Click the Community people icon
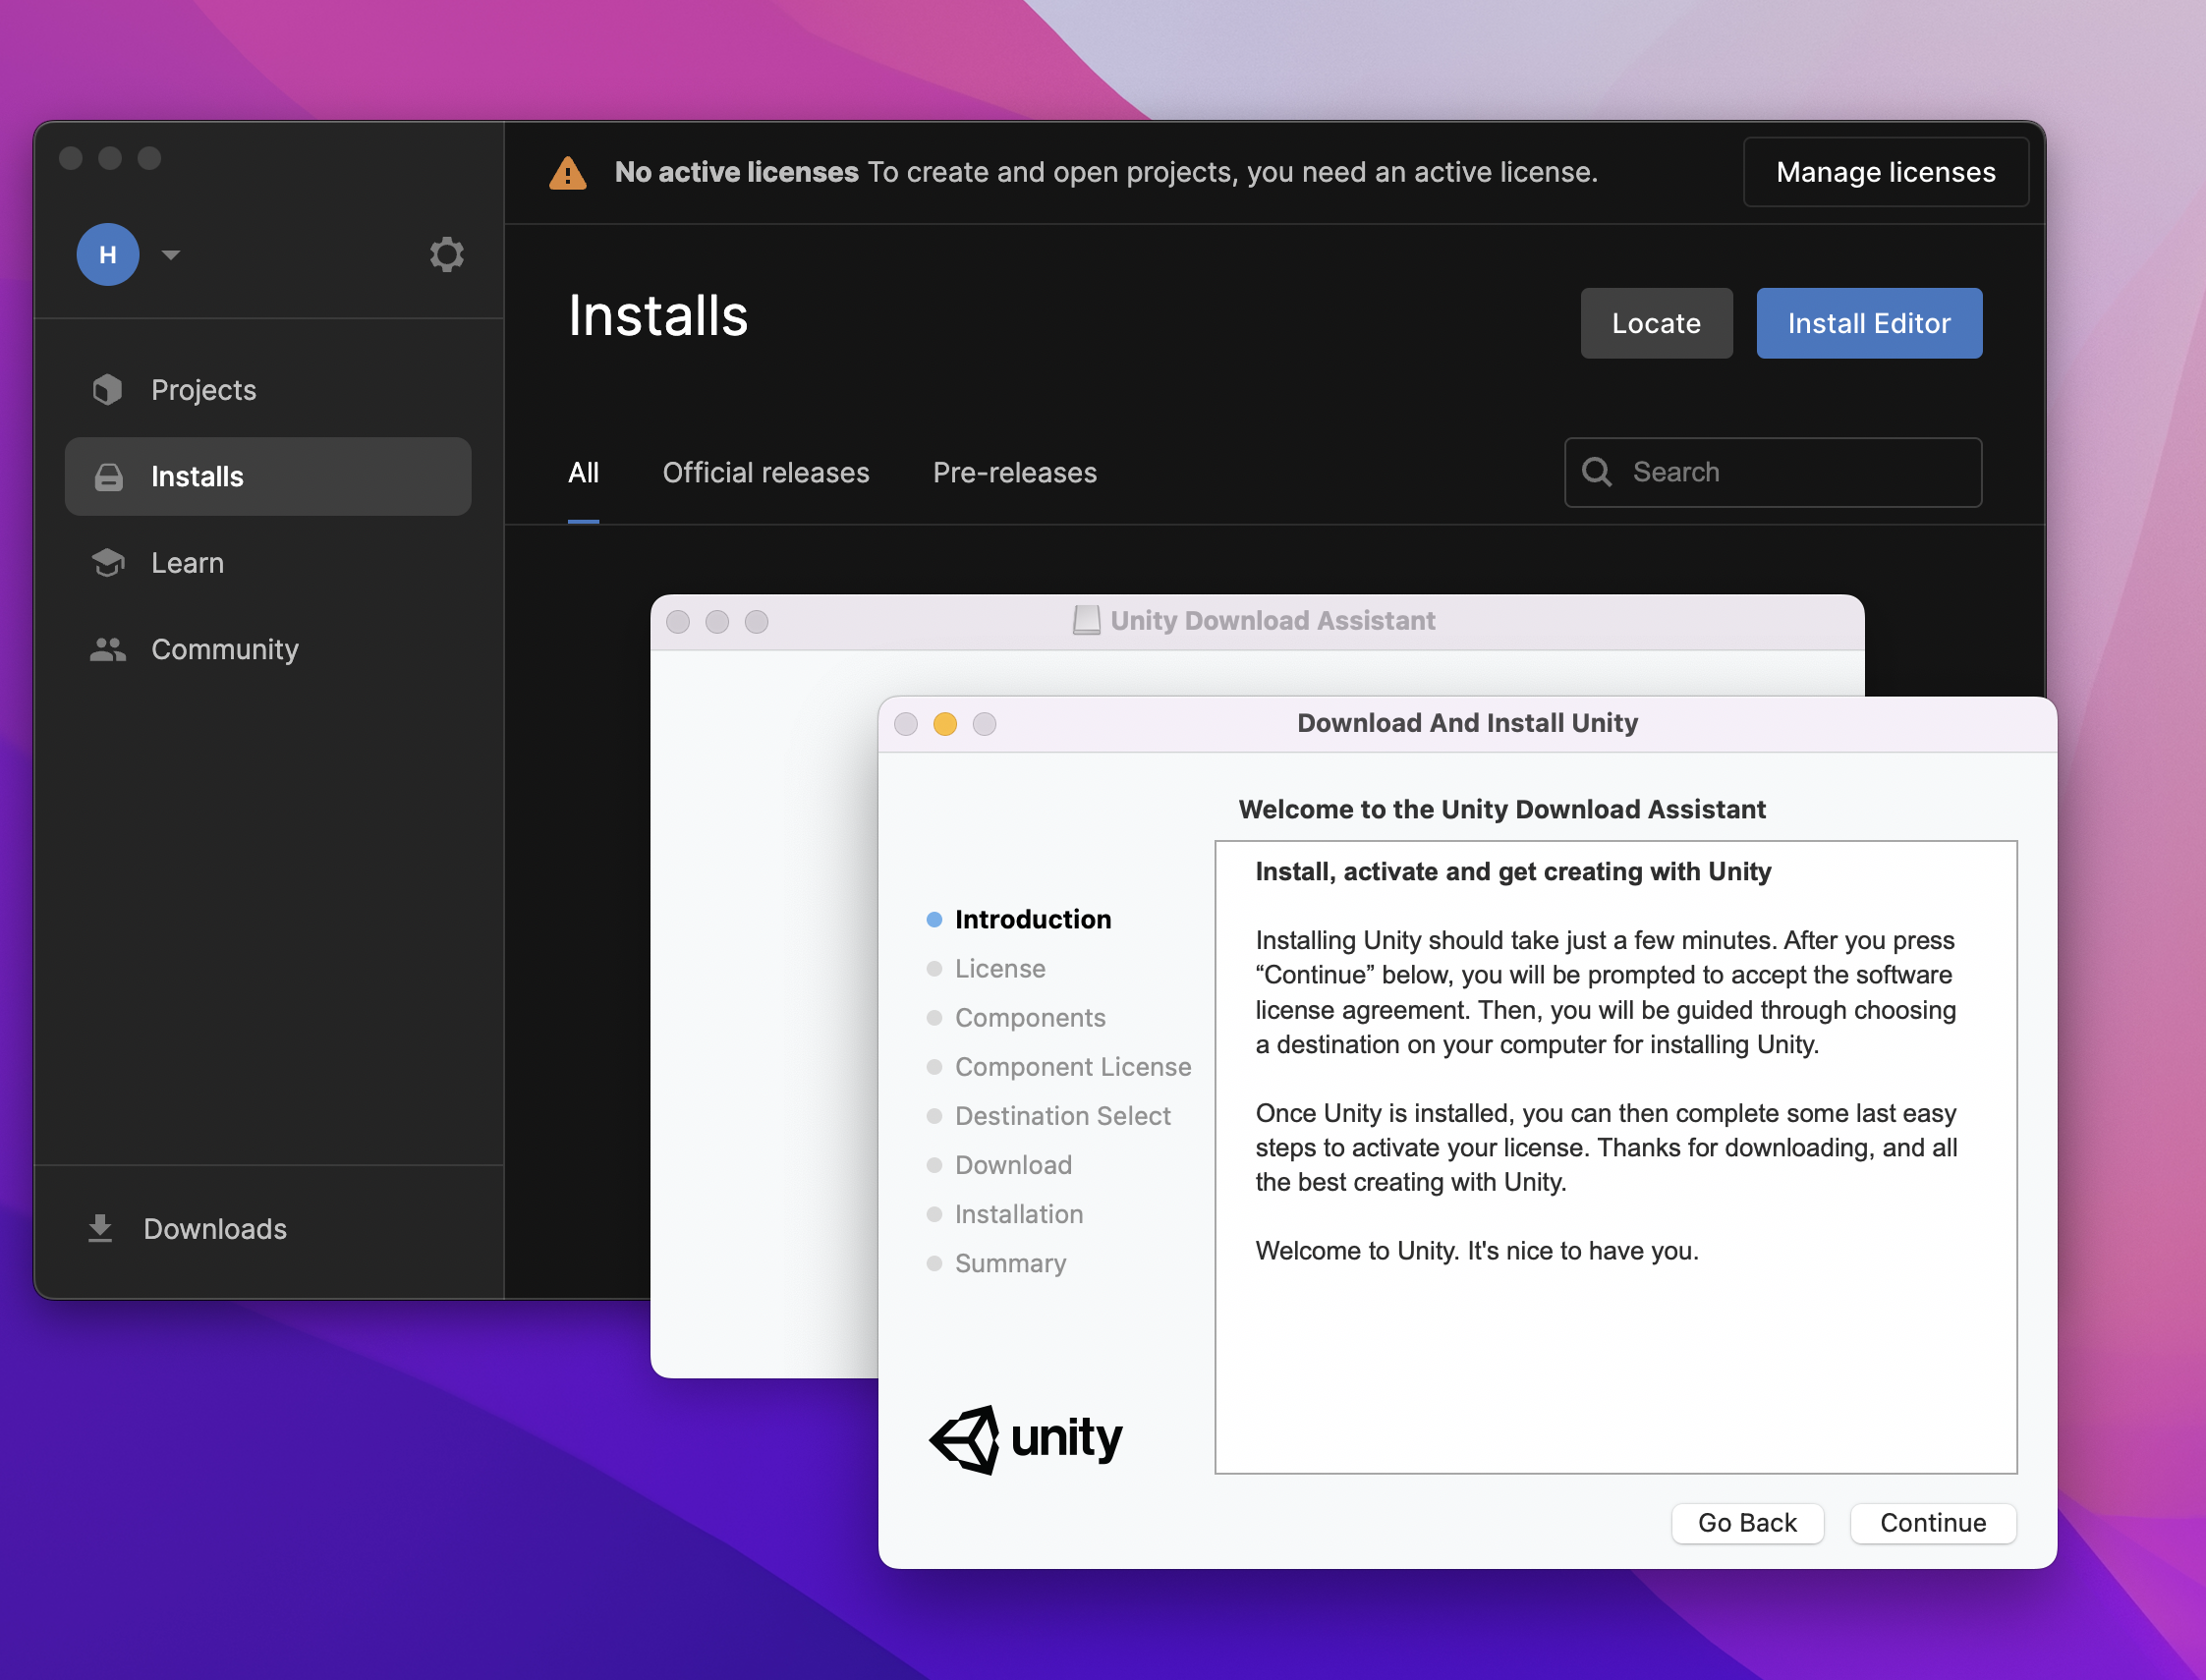The height and width of the screenshot is (1680, 2206). 108,649
